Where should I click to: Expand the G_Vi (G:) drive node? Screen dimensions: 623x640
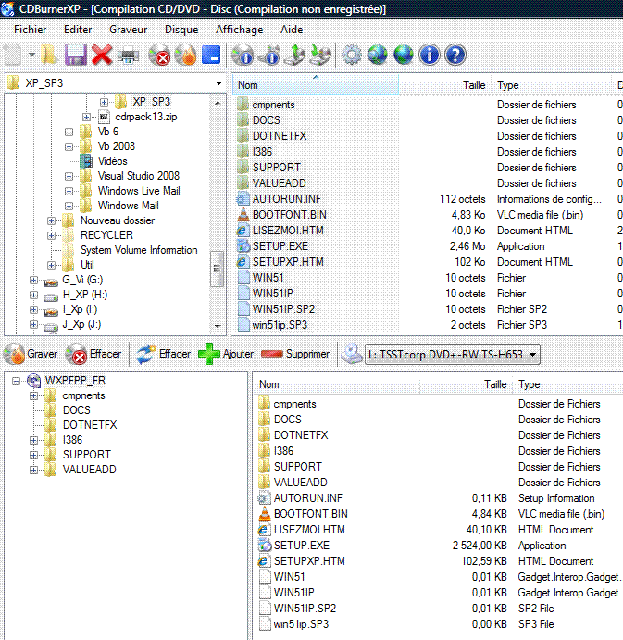pyautogui.click(x=34, y=280)
